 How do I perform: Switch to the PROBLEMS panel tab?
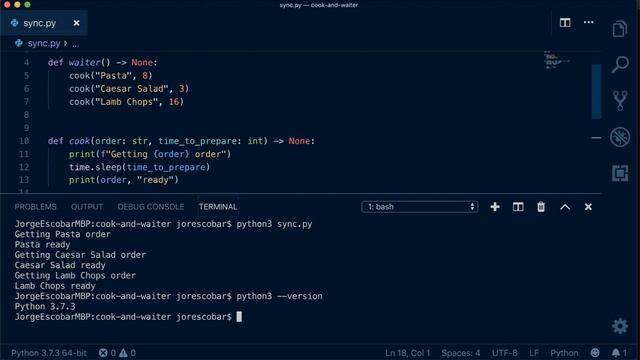point(36,207)
